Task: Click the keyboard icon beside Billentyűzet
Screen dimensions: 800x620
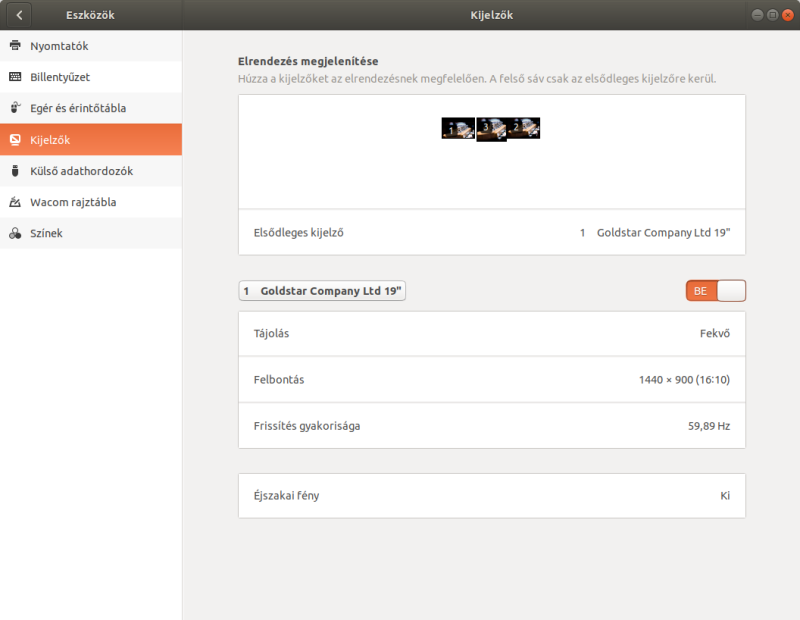Action: 15,77
